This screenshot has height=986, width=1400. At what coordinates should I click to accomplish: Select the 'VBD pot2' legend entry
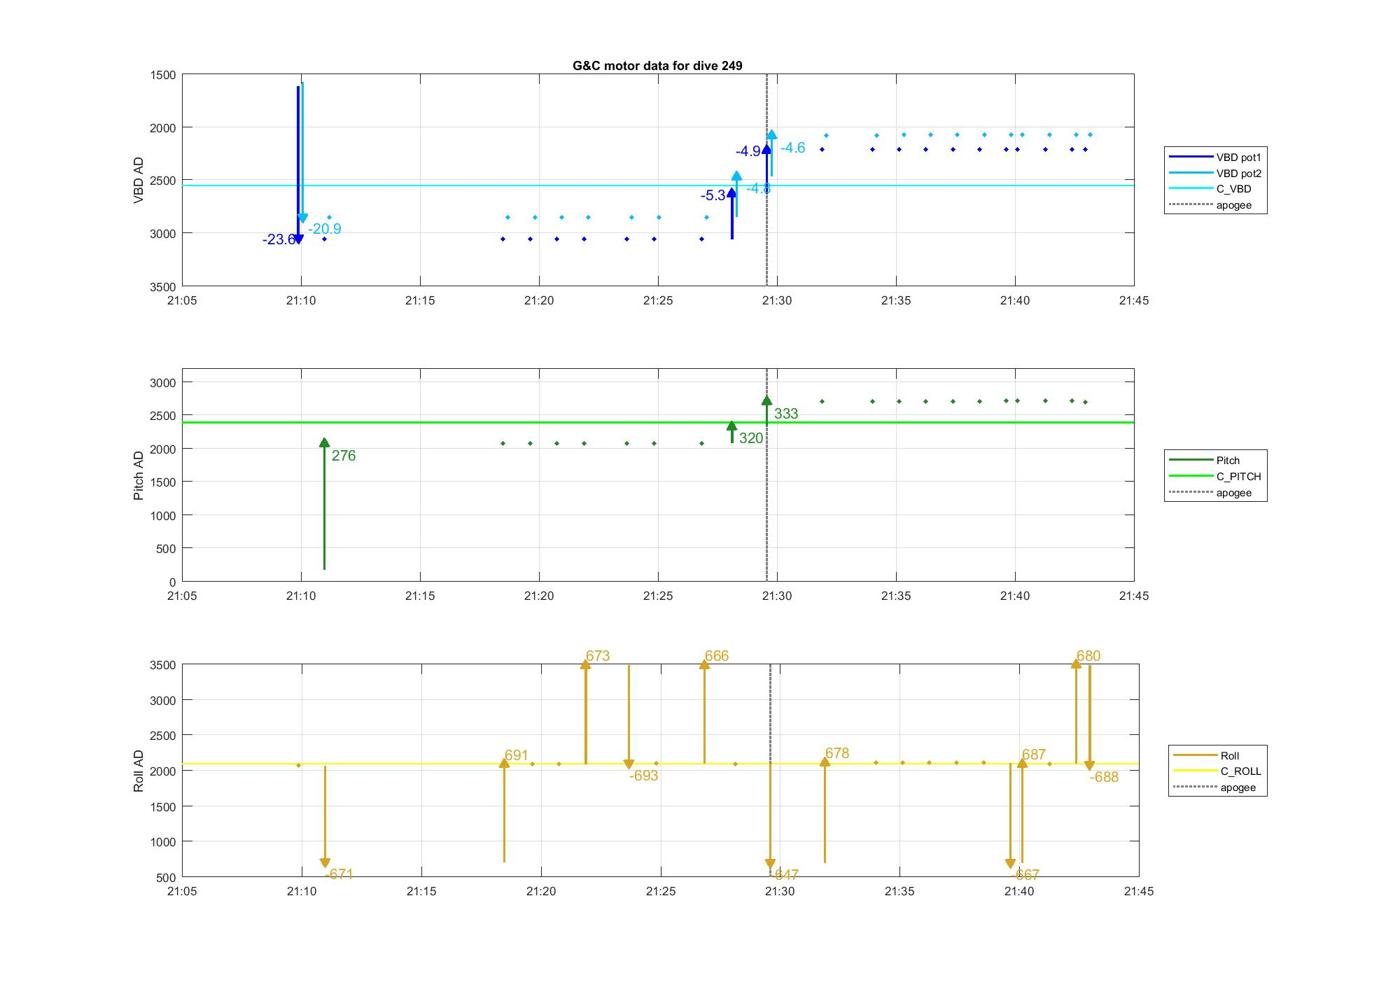(1216, 173)
